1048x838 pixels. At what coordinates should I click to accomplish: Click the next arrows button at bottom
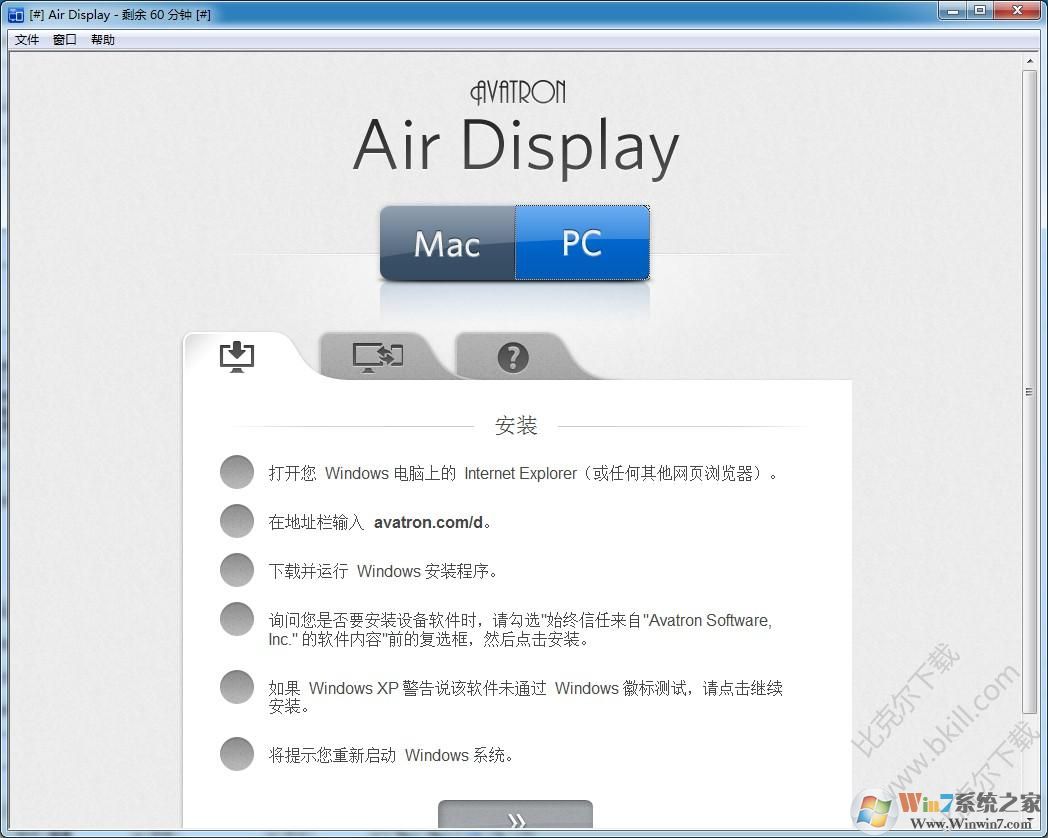pos(515,818)
